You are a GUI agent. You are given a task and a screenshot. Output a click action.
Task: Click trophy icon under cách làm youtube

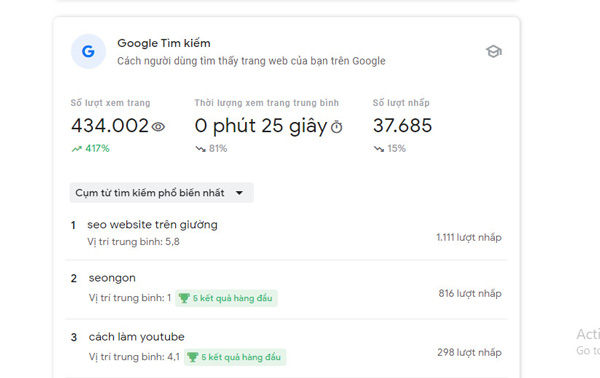click(192, 357)
